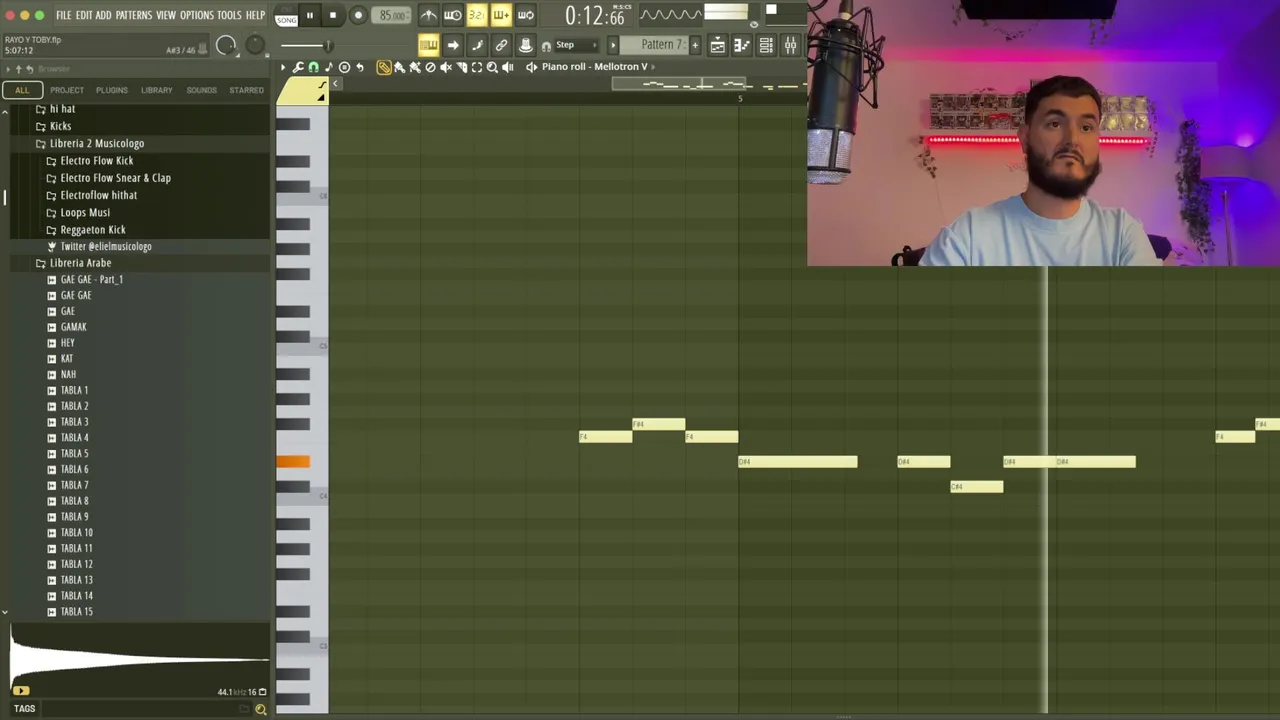Open Electro Flow Kick folder
Viewport: 1280px width, 720px height.
pos(96,161)
